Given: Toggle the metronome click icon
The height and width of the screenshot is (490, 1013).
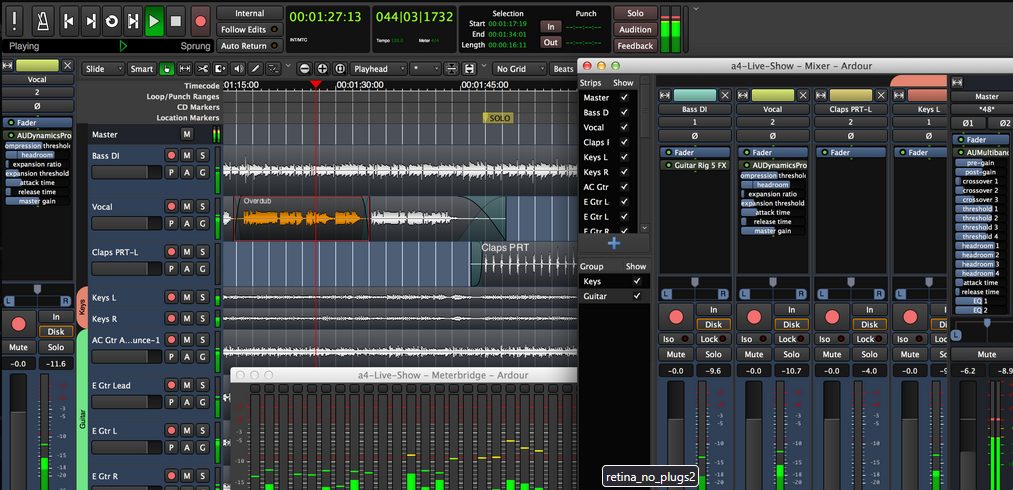Looking at the screenshot, I should click(x=43, y=21).
